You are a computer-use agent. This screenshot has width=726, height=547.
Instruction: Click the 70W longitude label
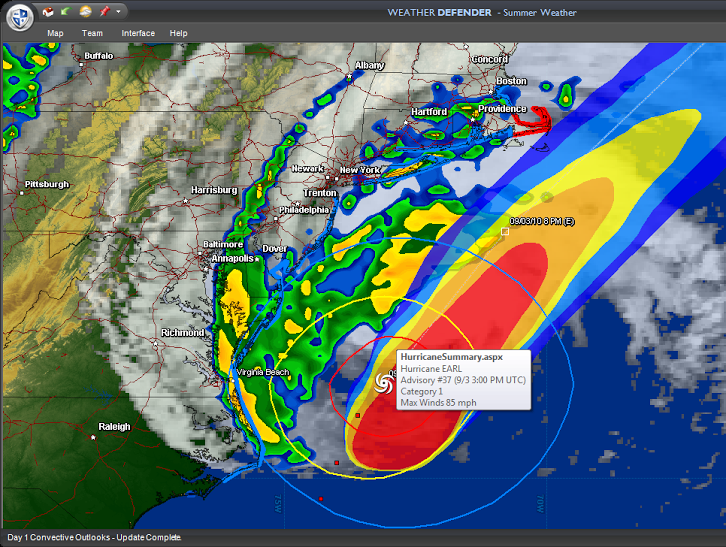point(540,503)
